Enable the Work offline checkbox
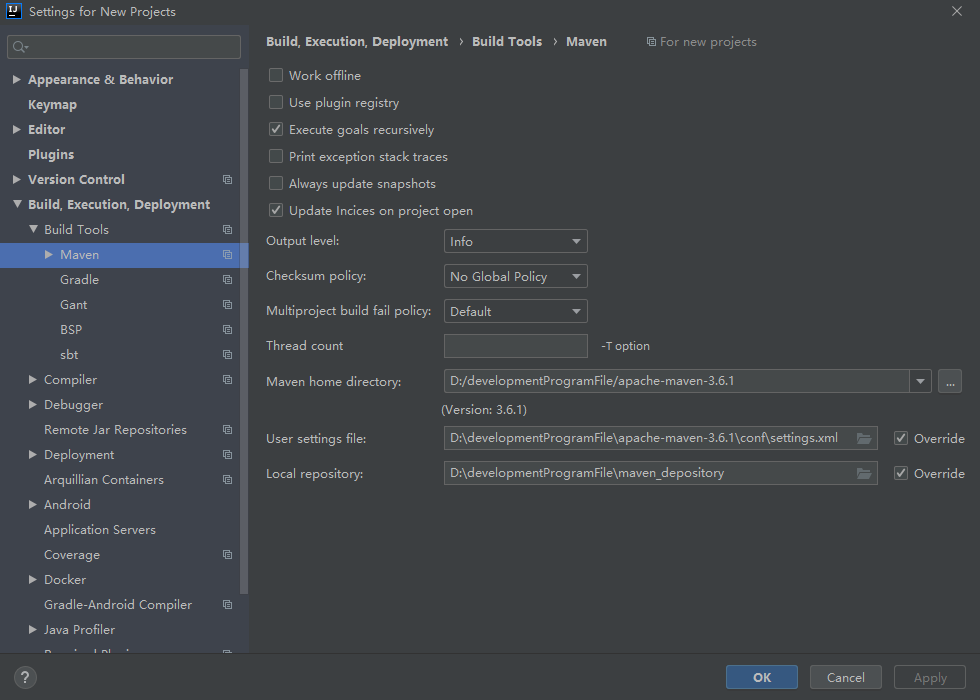Screen dimensions: 980x700 coord(276,75)
